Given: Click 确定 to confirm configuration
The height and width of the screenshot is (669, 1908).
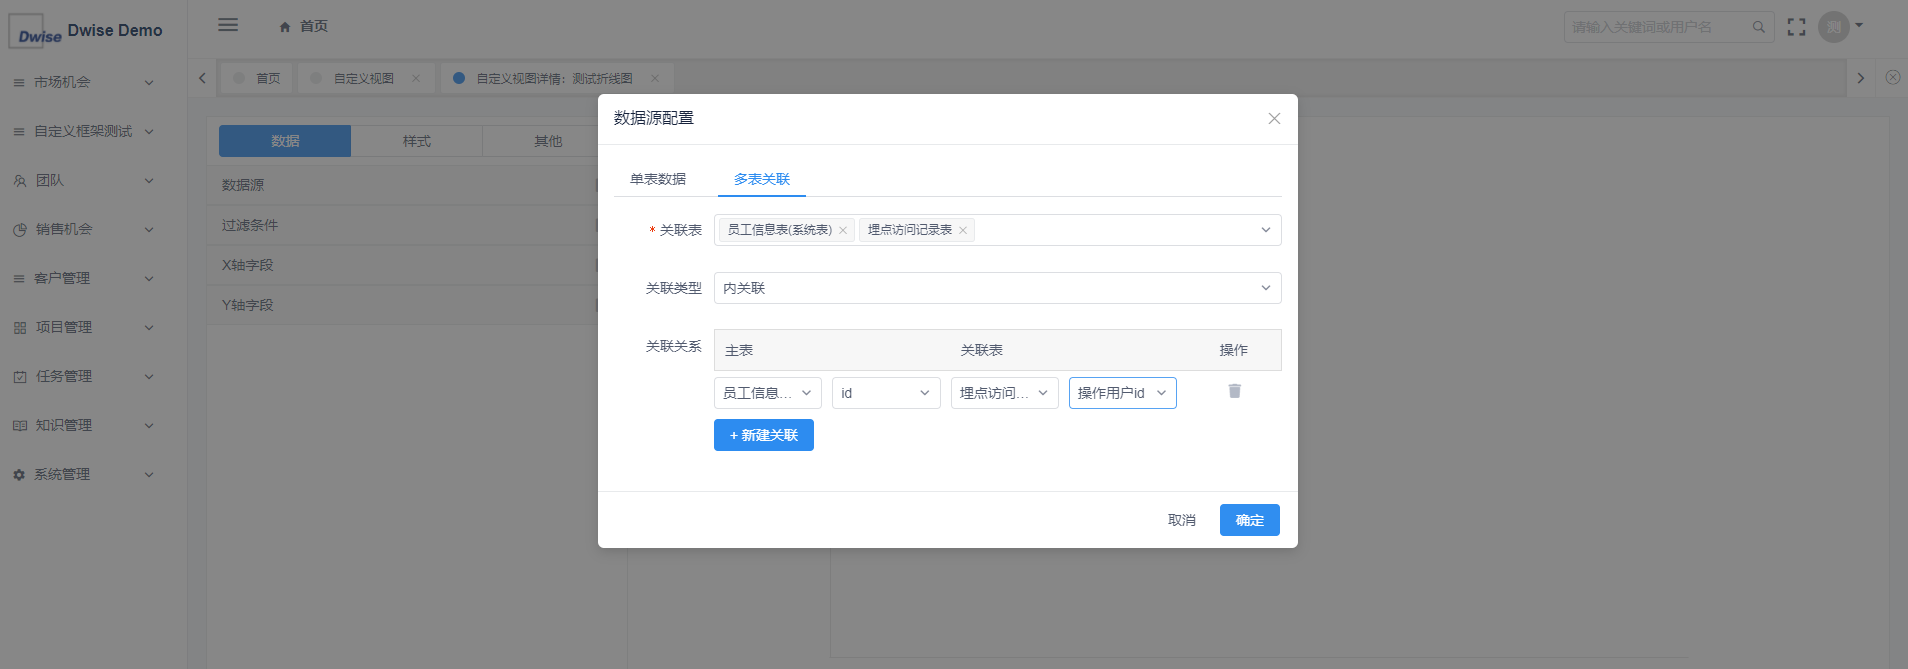Looking at the screenshot, I should [1250, 520].
